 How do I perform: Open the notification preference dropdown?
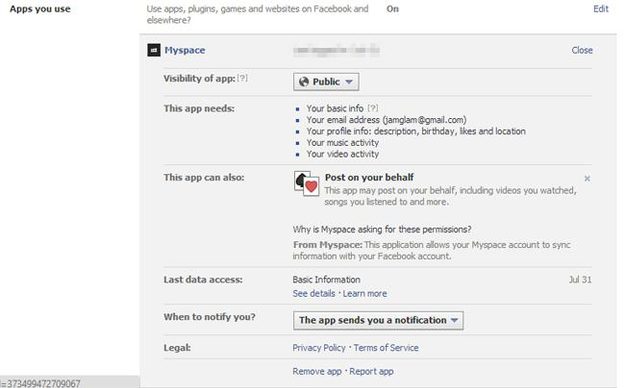point(378,321)
